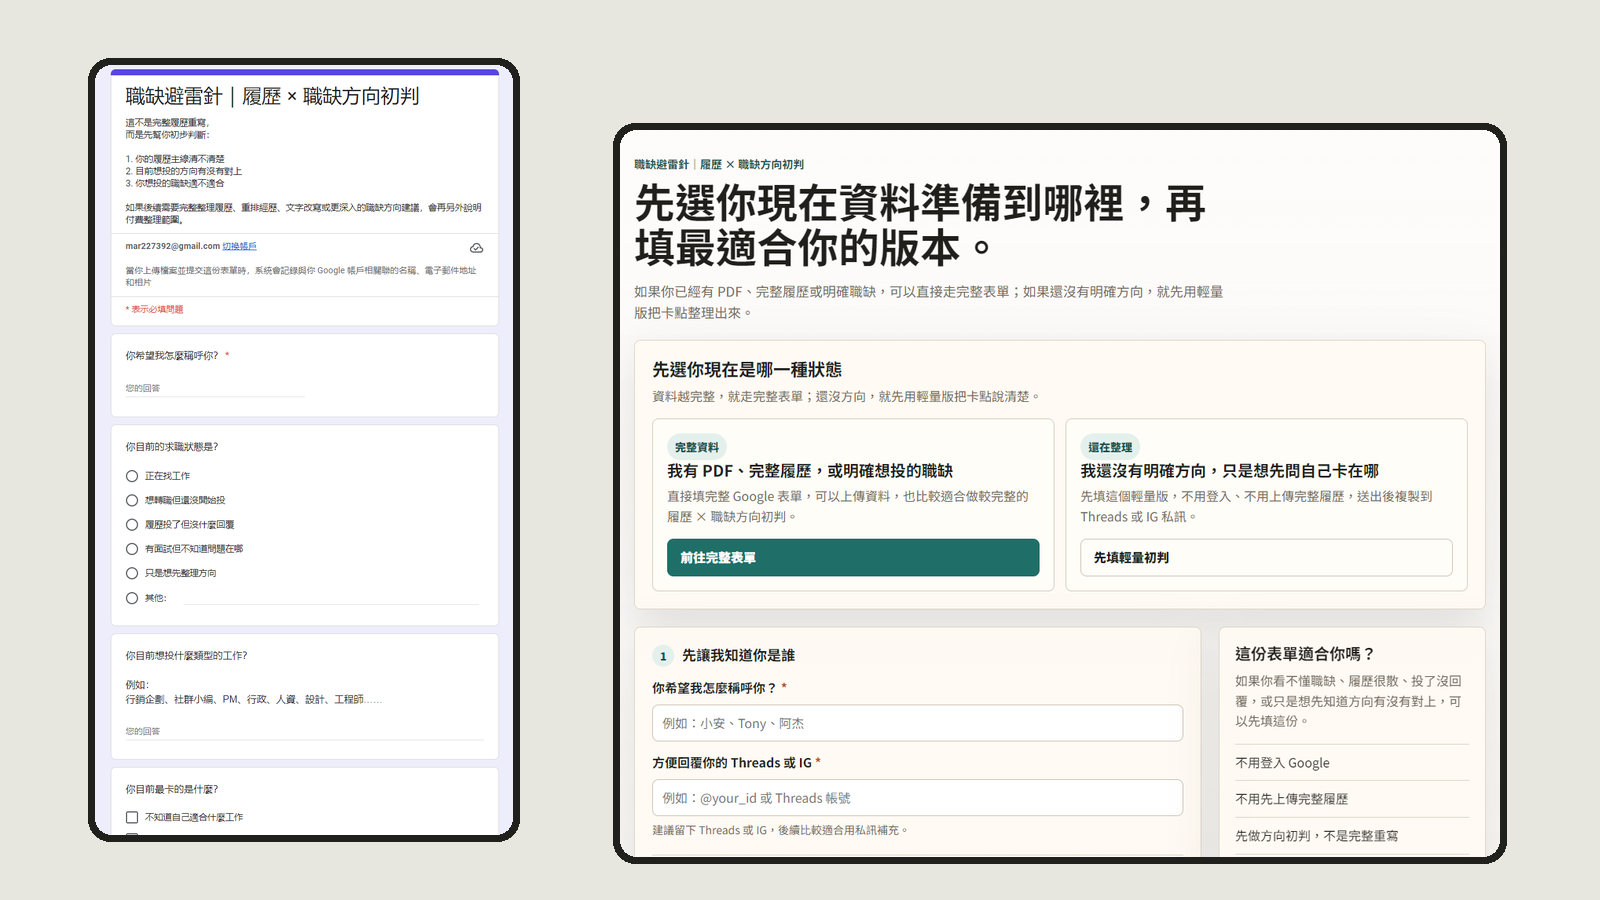The height and width of the screenshot is (900, 1600).
Task: Select the 正在找工作 radio option
Action: pos(132,476)
